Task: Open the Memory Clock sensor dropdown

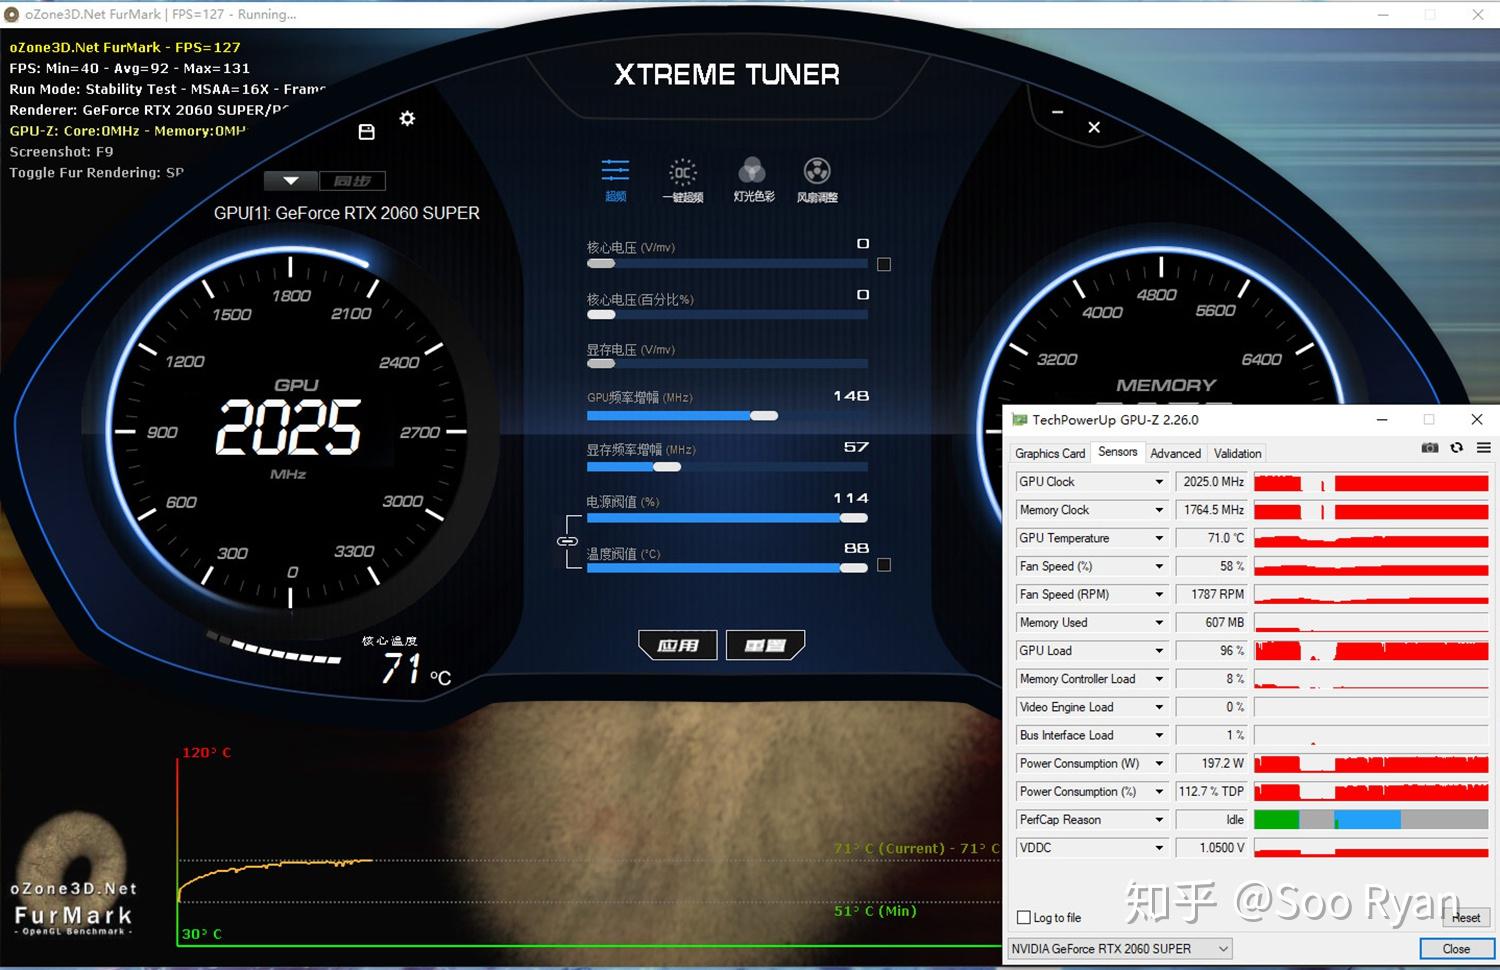Action: point(1160,510)
